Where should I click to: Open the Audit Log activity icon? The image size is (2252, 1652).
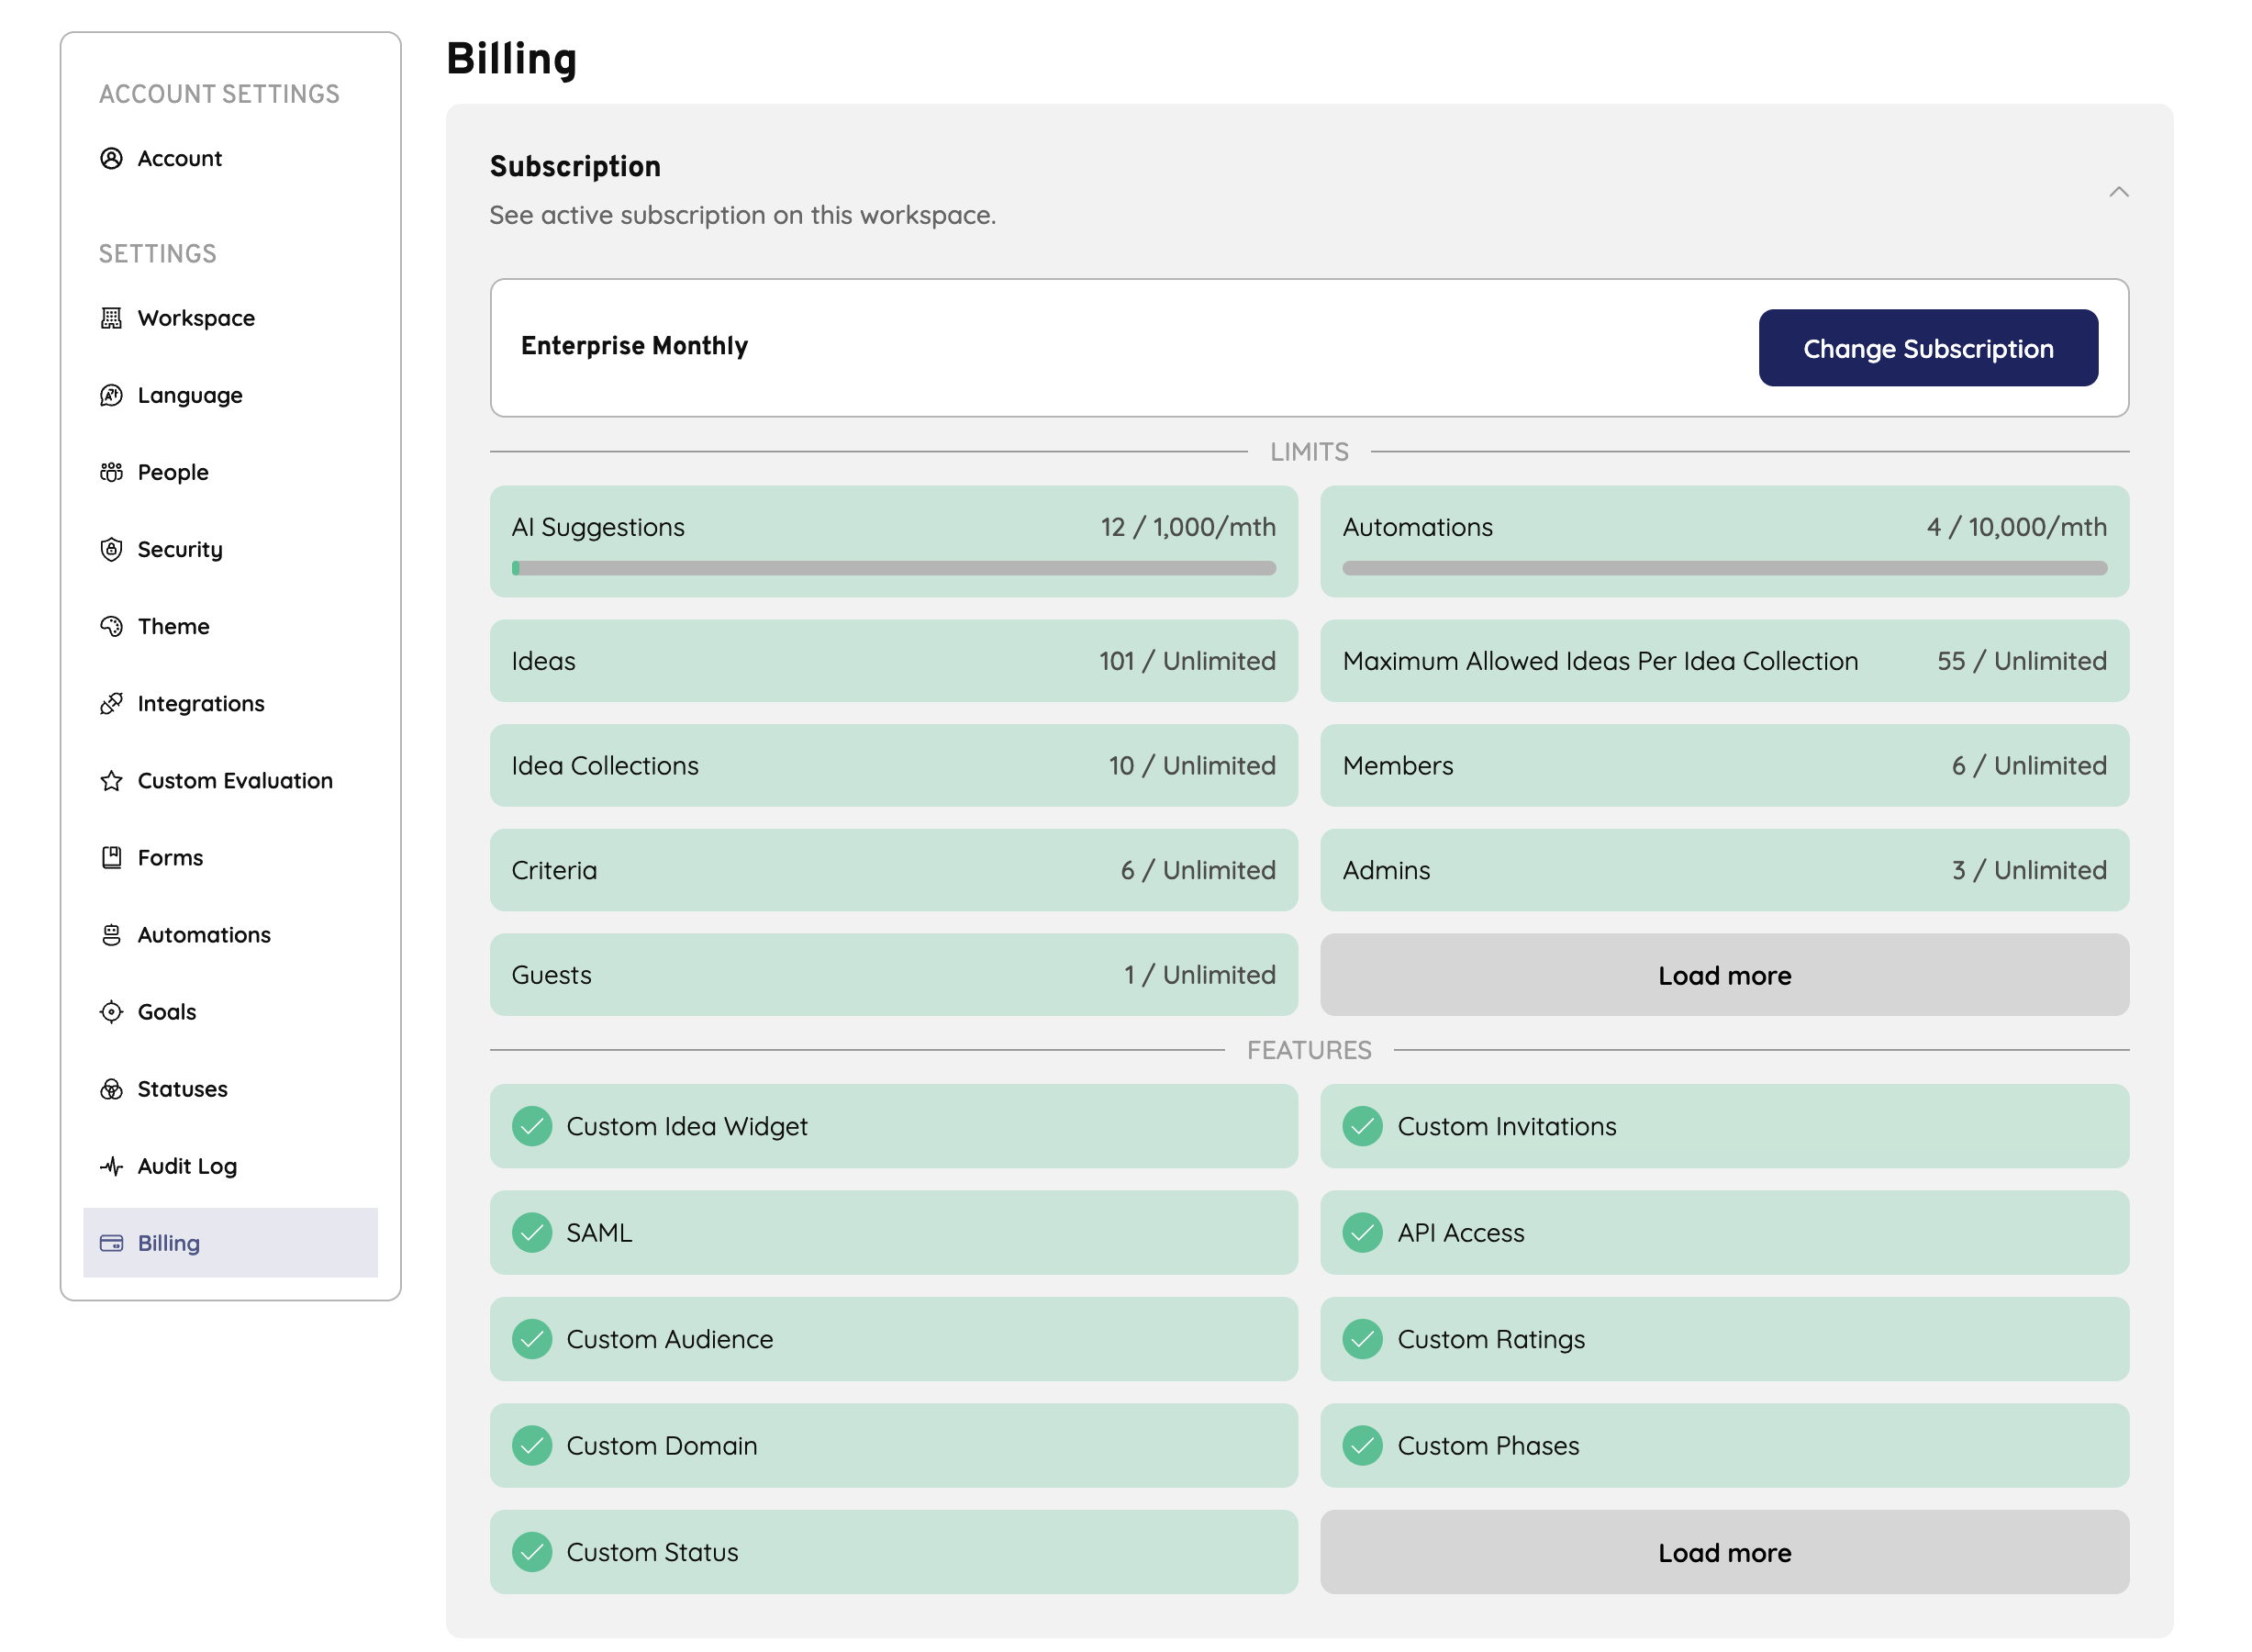point(112,1165)
